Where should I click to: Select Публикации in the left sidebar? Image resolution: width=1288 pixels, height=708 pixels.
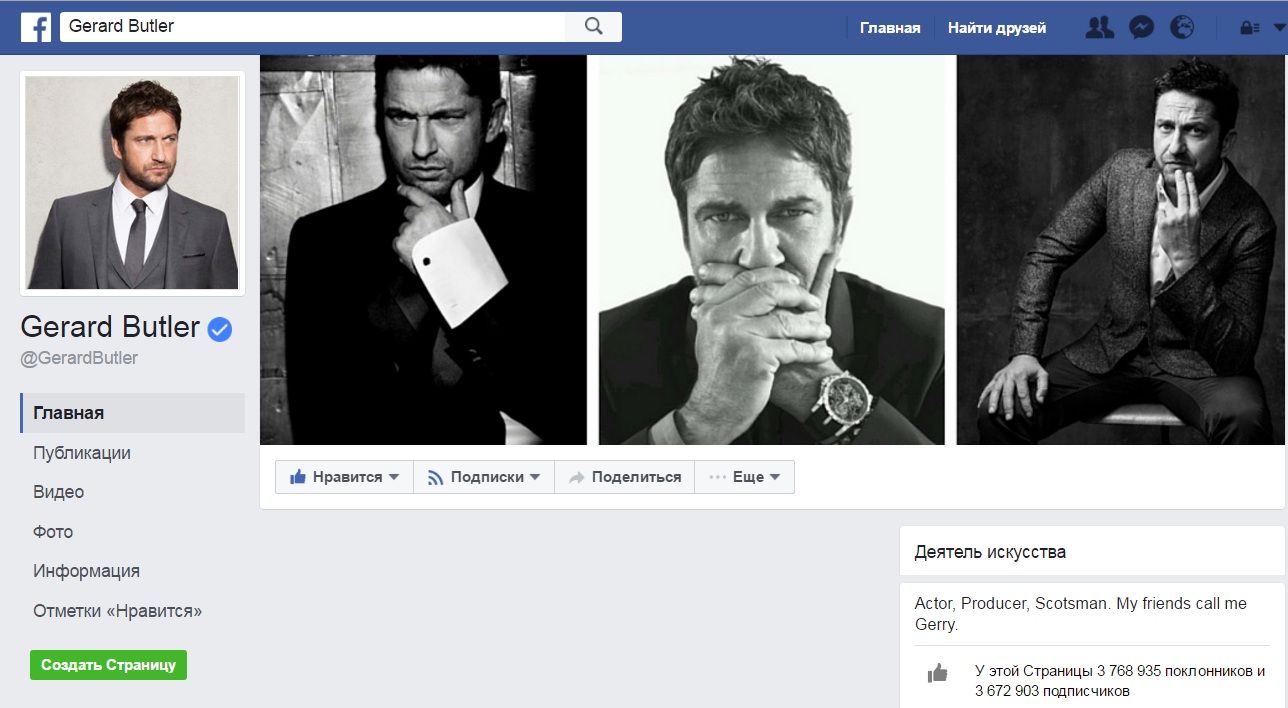coord(82,453)
